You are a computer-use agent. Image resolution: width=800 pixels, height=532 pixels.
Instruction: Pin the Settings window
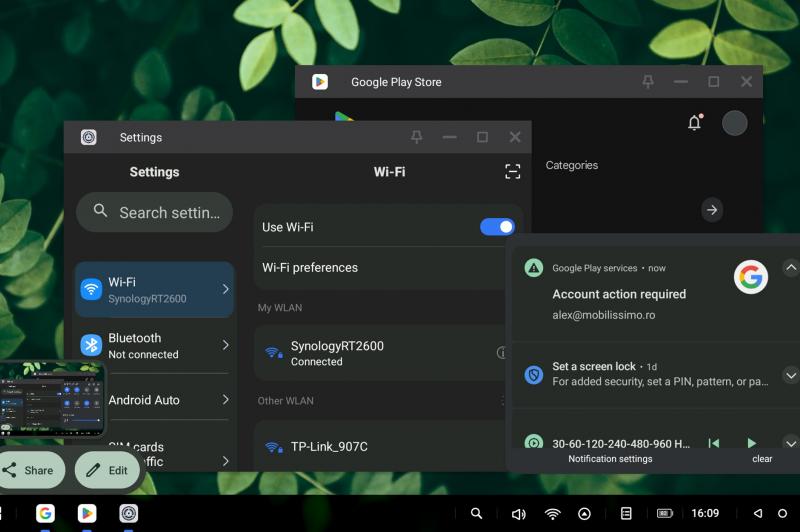(x=417, y=138)
